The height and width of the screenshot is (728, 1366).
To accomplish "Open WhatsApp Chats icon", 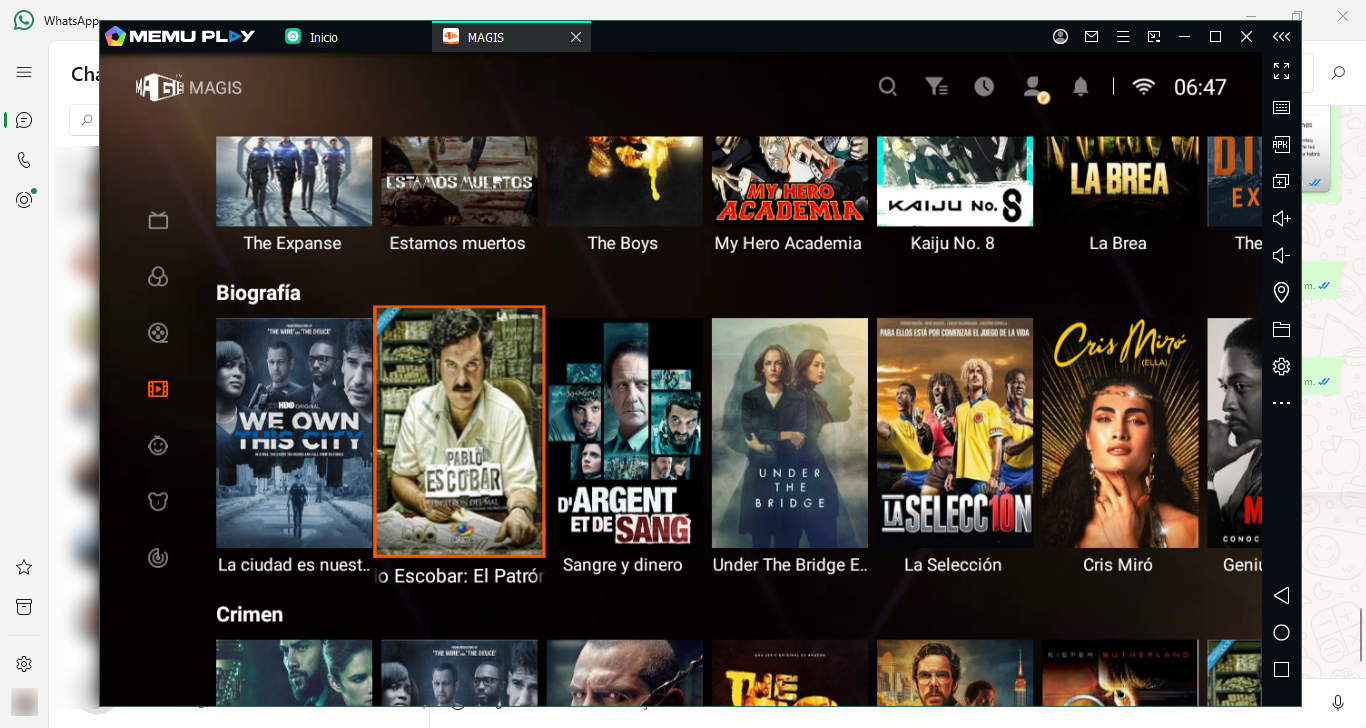I will tap(24, 120).
